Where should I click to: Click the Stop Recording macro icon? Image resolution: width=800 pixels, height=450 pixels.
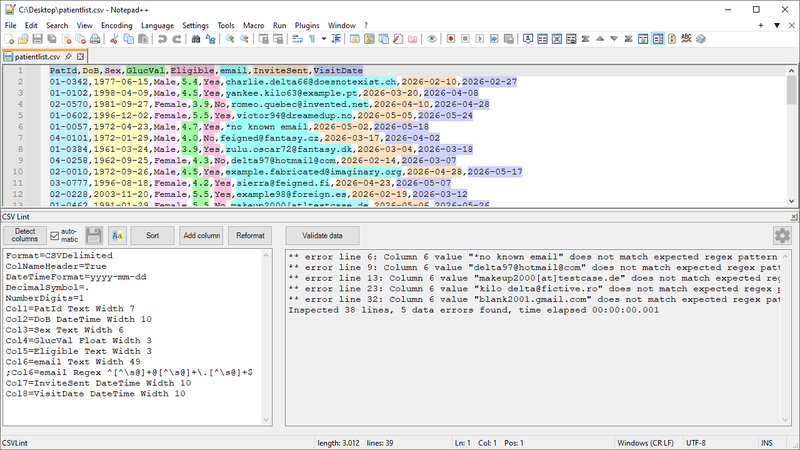pyautogui.click(x=465, y=39)
